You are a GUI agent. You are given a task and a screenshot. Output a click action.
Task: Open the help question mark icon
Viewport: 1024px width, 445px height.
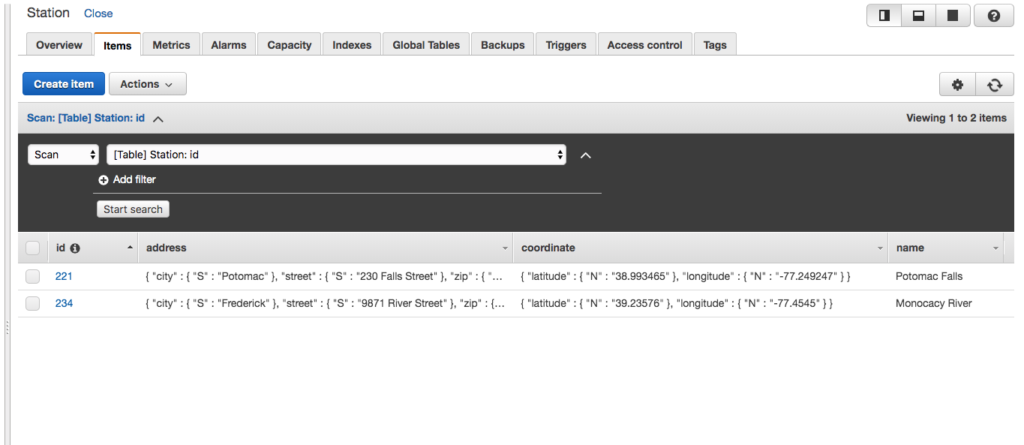coord(994,16)
